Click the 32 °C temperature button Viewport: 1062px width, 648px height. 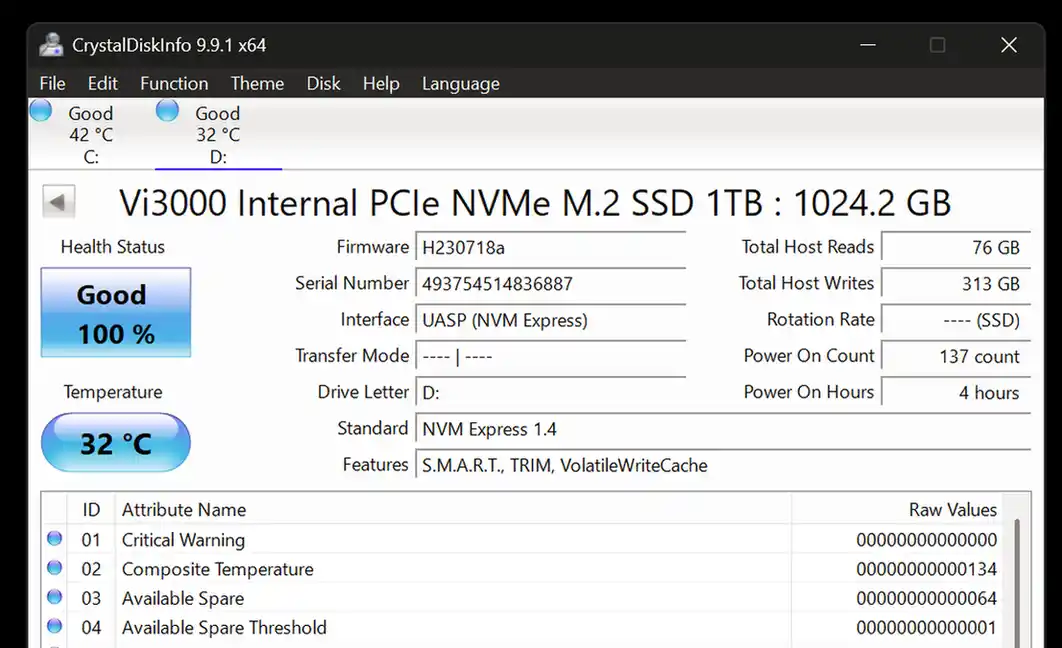click(116, 443)
